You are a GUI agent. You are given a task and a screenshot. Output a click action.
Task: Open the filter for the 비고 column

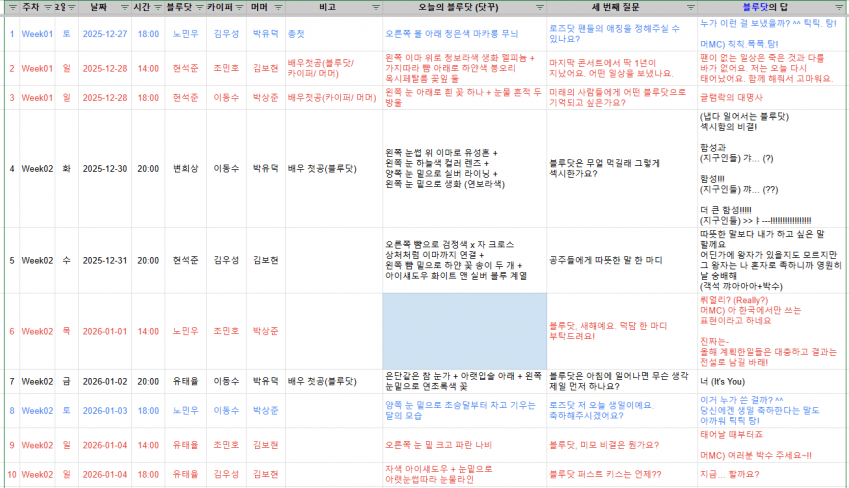pos(376,8)
